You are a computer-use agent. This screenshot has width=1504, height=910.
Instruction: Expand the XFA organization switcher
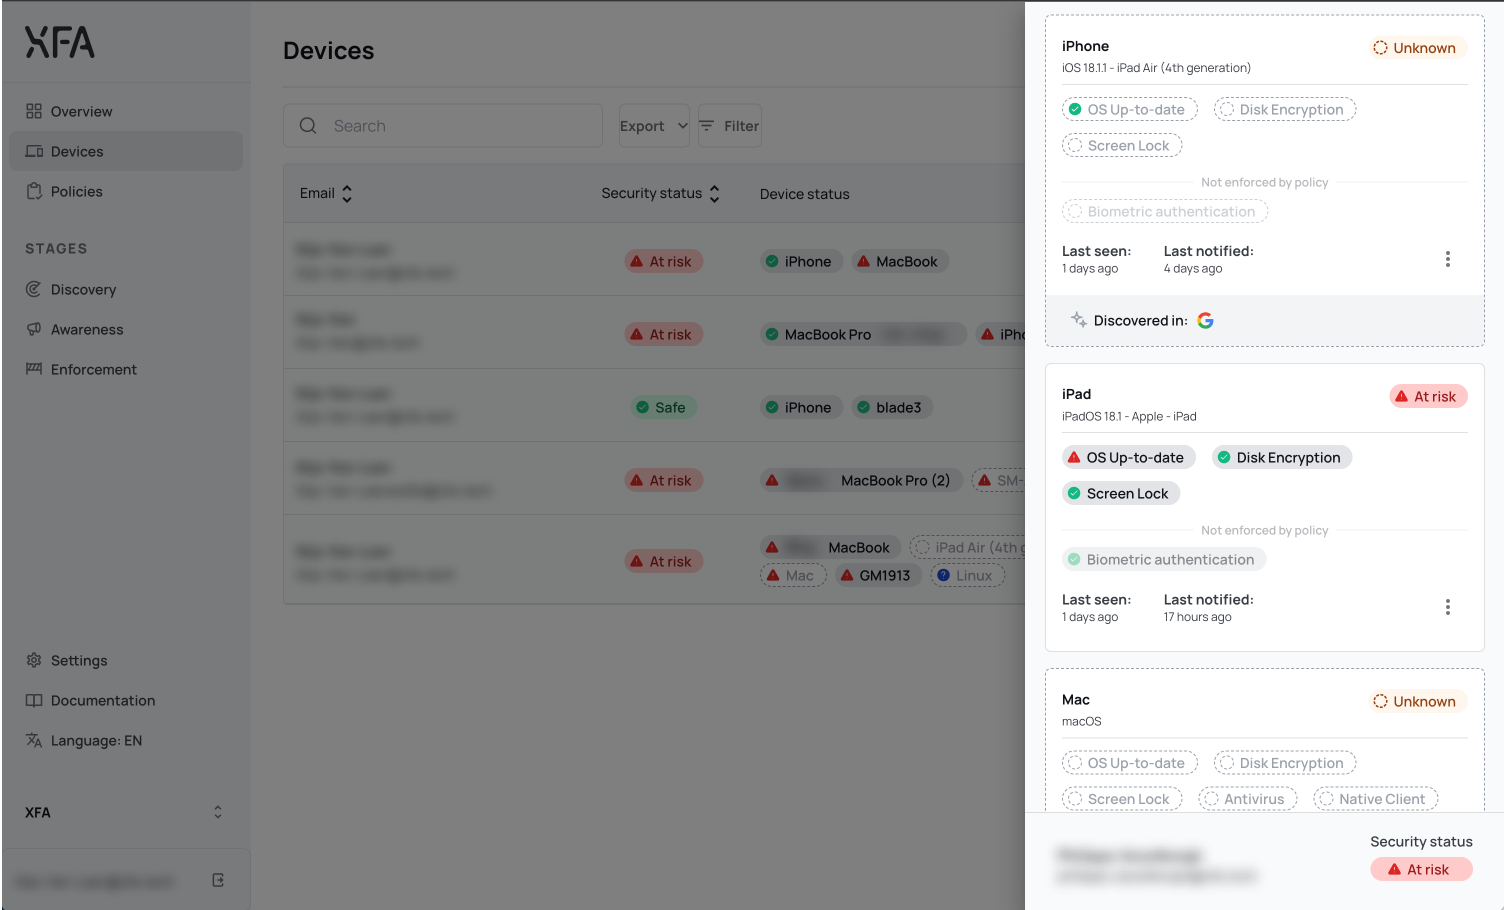[125, 812]
